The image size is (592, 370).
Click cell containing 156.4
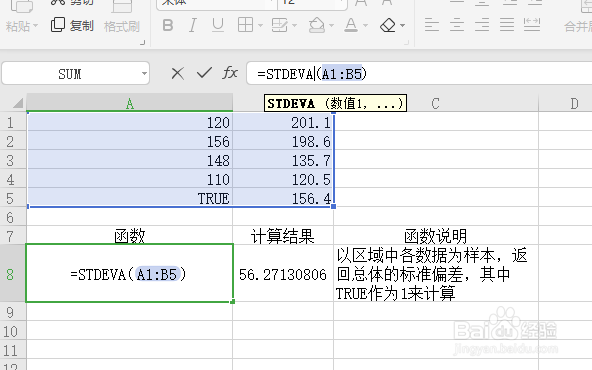[x=283, y=198]
